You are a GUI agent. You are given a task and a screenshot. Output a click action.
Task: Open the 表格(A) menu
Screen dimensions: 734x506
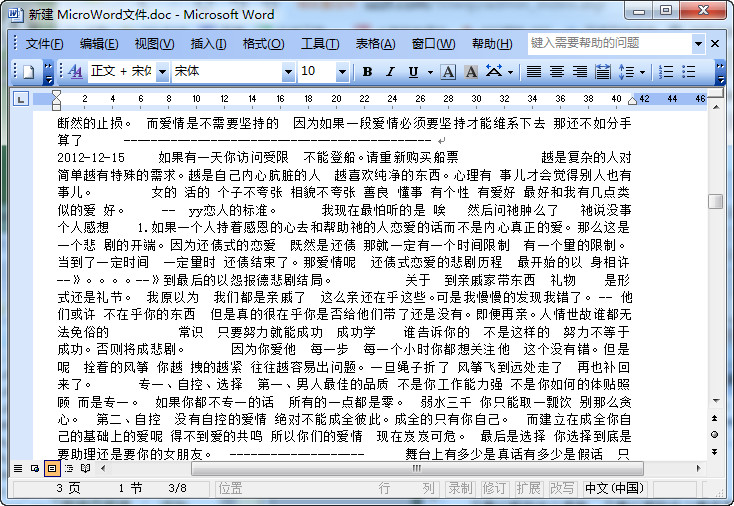click(x=375, y=44)
